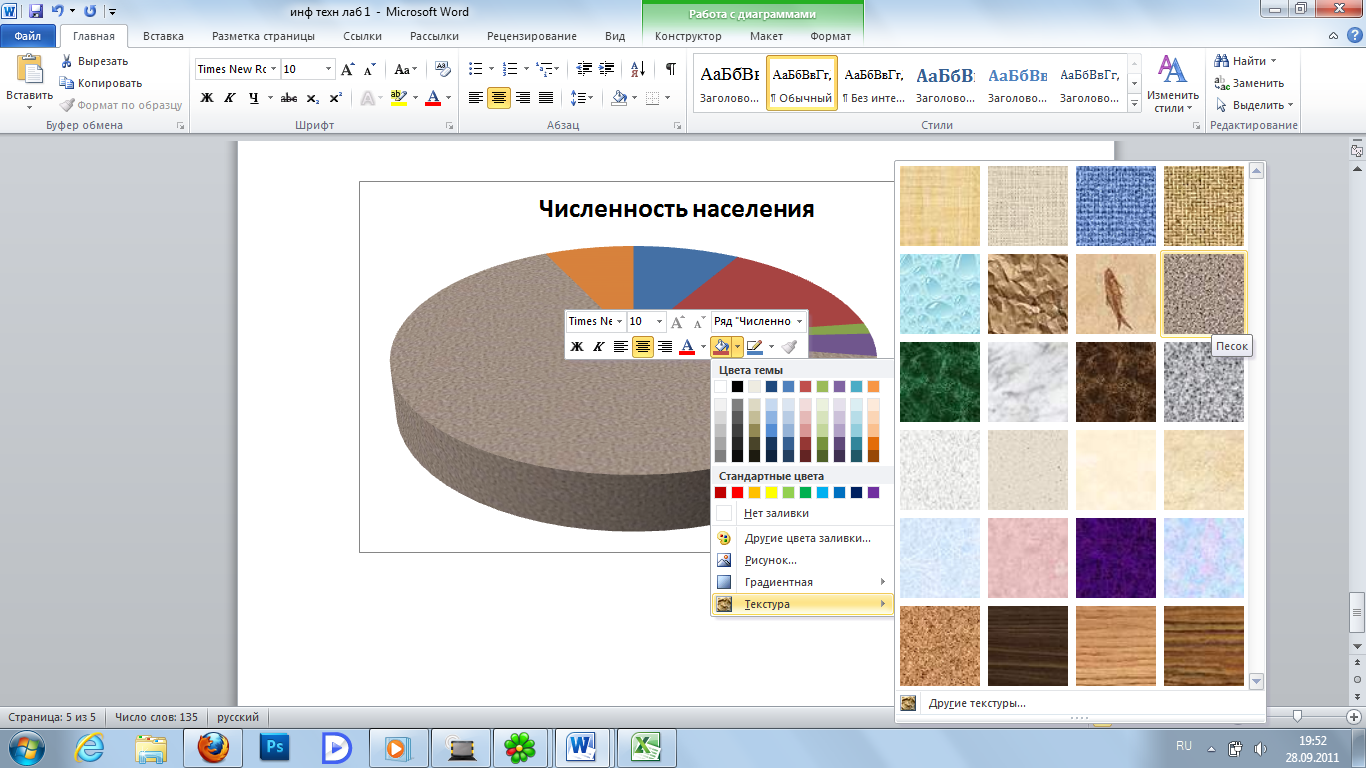The height and width of the screenshot is (768, 1366).
Task: Expand the chart element selector dropdown
Action: [x=798, y=321]
